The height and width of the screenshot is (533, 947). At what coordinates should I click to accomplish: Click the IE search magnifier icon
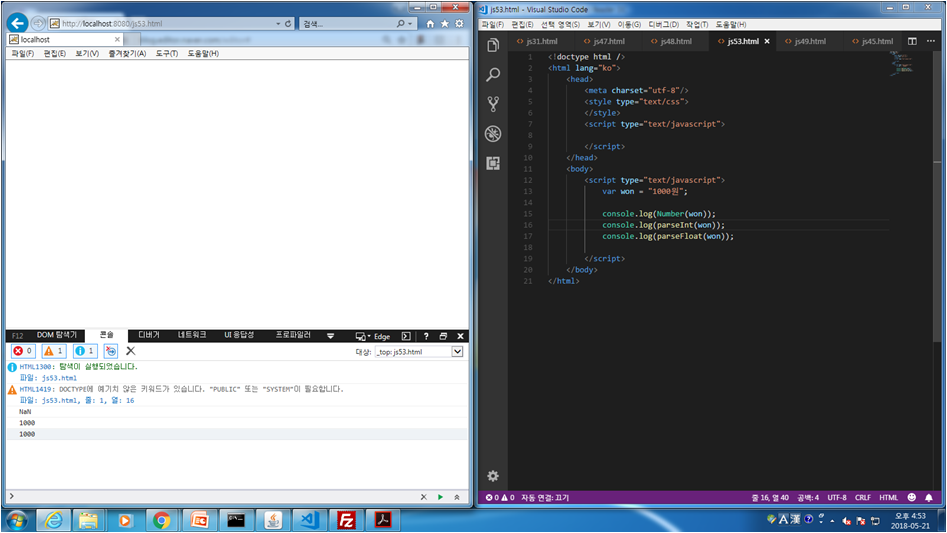[400, 24]
